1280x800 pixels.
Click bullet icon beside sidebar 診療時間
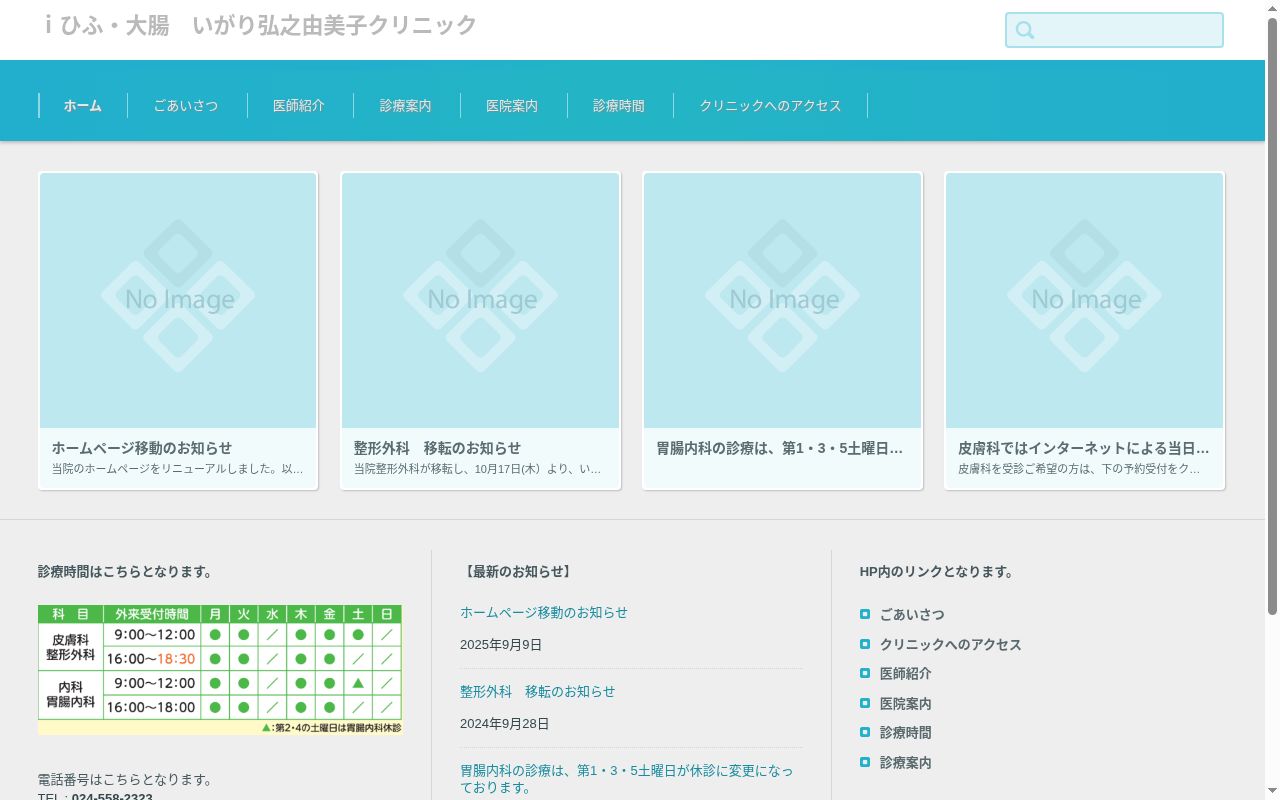click(865, 732)
